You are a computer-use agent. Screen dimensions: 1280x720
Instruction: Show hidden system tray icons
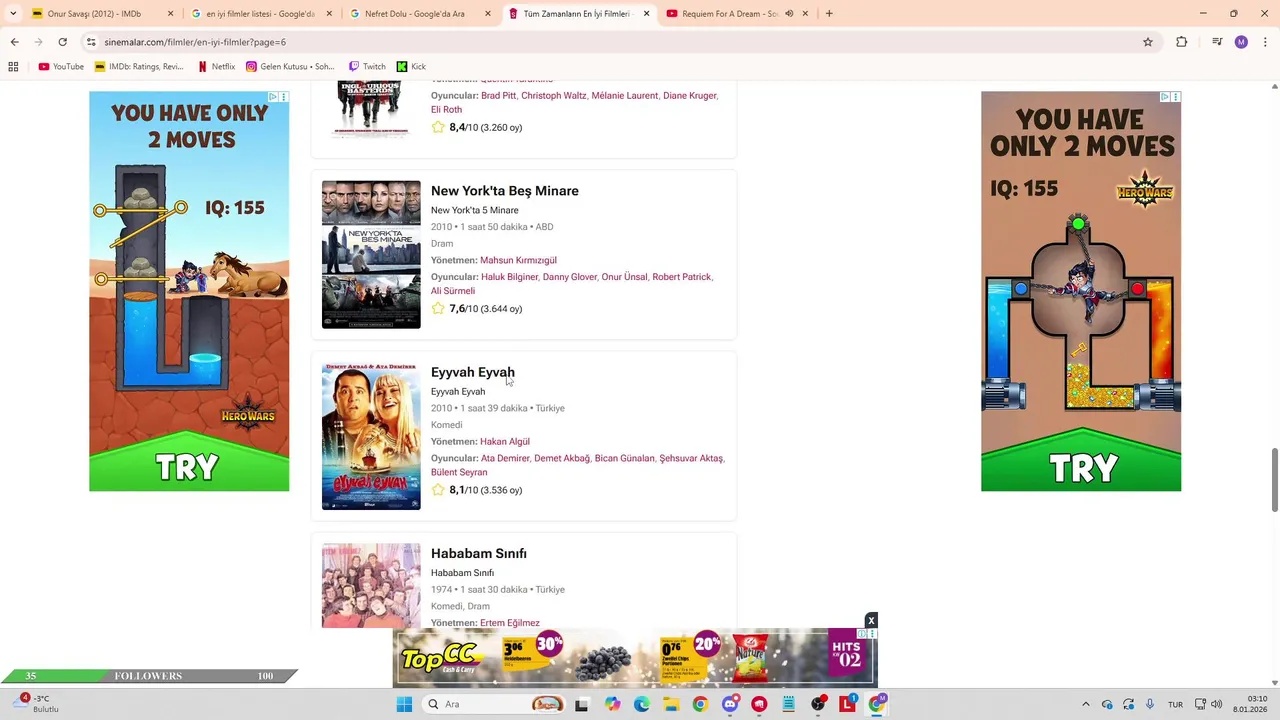click(1086, 704)
